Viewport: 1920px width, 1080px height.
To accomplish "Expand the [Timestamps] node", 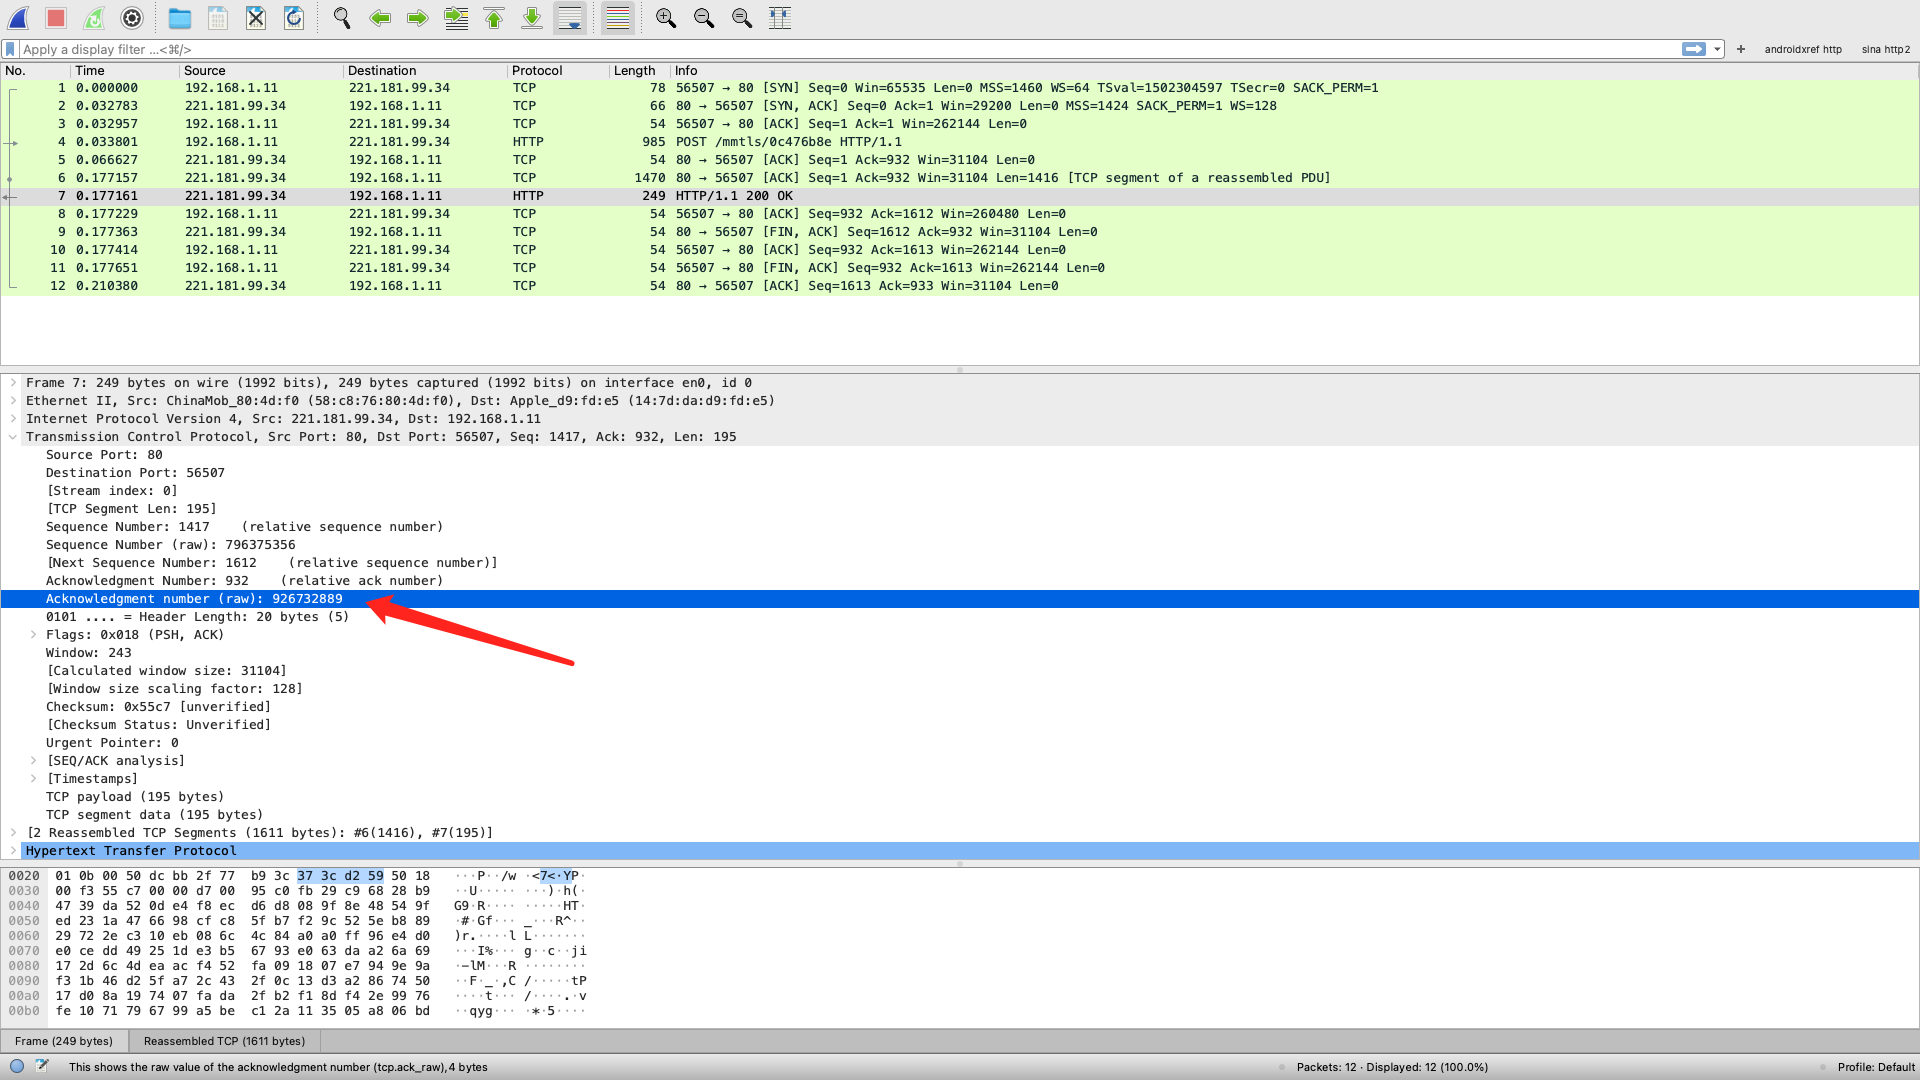I will [33, 779].
